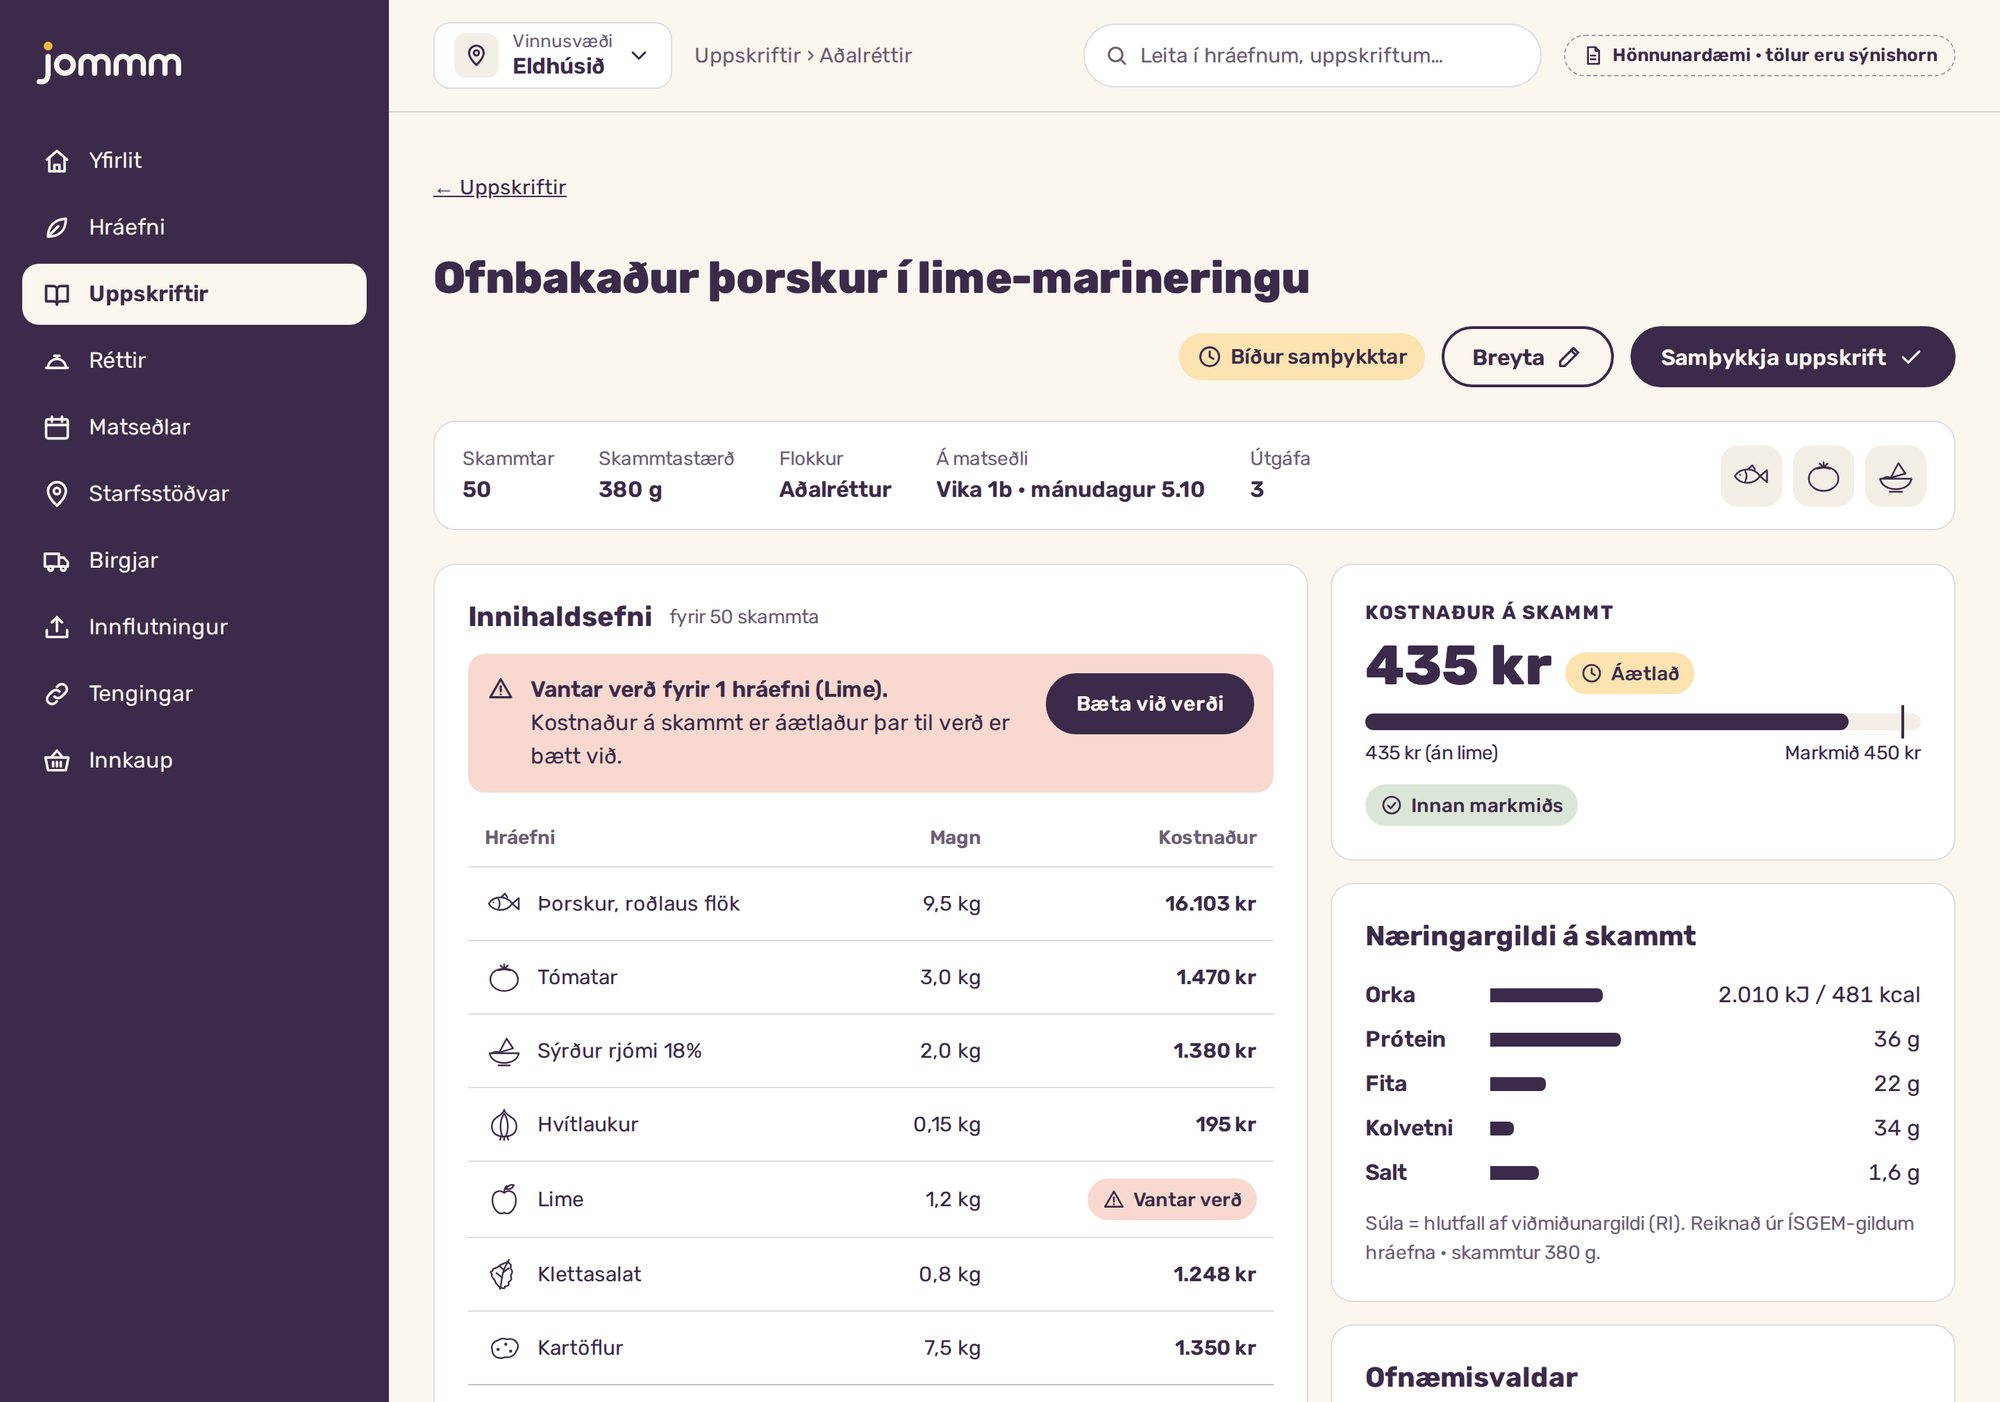This screenshot has height=1402, width=2000.
Task: Approve recipe with Samþykkja uppskrift
Action: click(x=1792, y=357)
